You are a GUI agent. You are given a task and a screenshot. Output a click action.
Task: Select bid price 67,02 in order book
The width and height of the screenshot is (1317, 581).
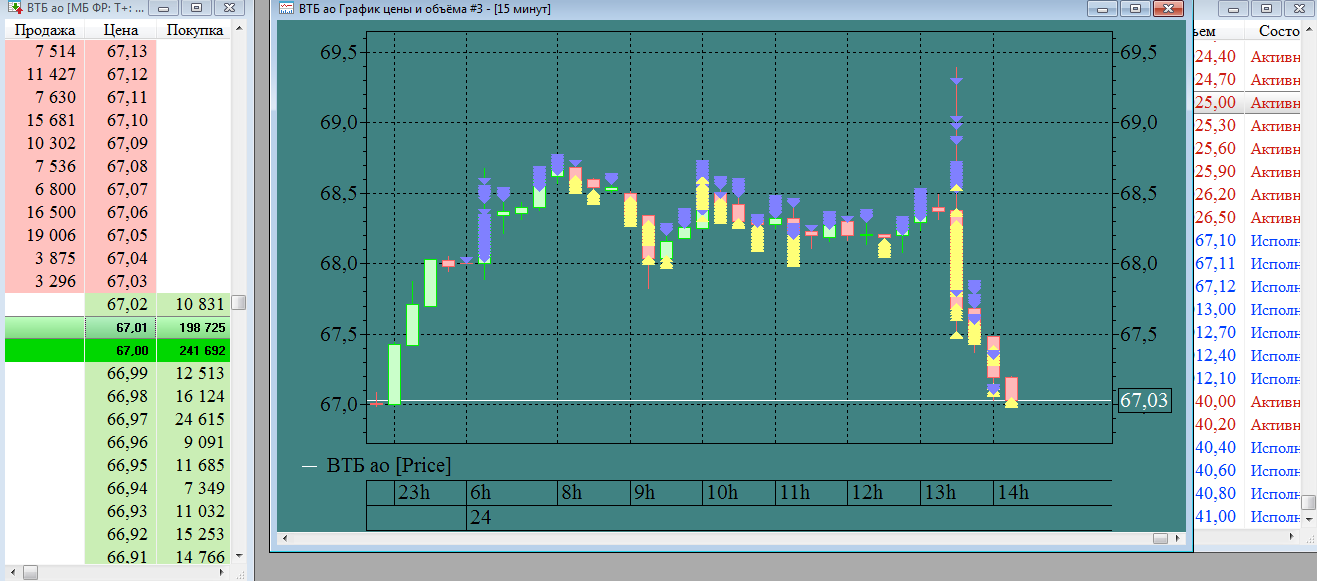coord(127,304)
